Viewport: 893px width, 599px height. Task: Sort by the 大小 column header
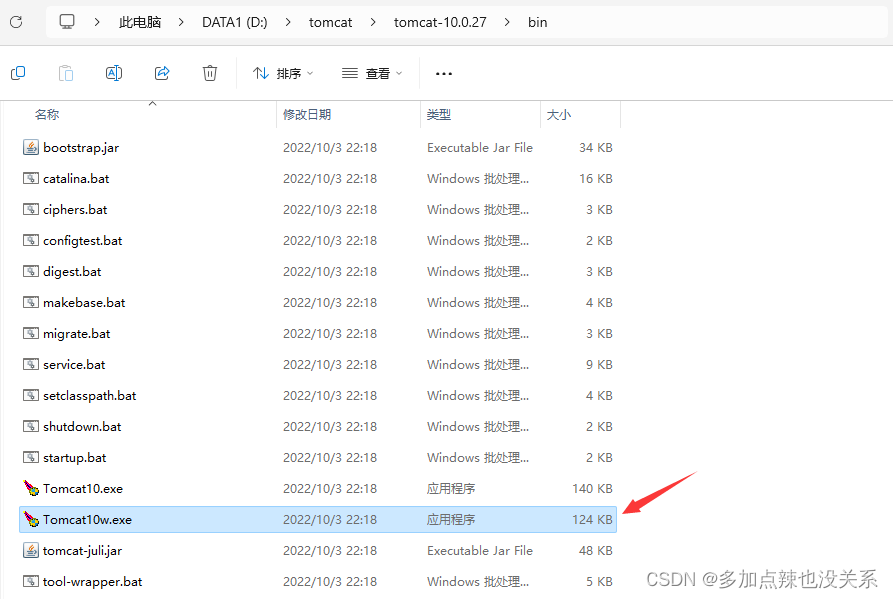[x=559, y=114]
